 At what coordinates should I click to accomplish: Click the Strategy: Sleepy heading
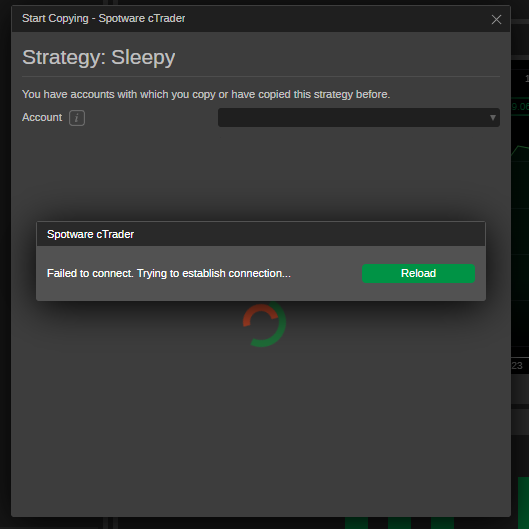[x=99, y=57]
